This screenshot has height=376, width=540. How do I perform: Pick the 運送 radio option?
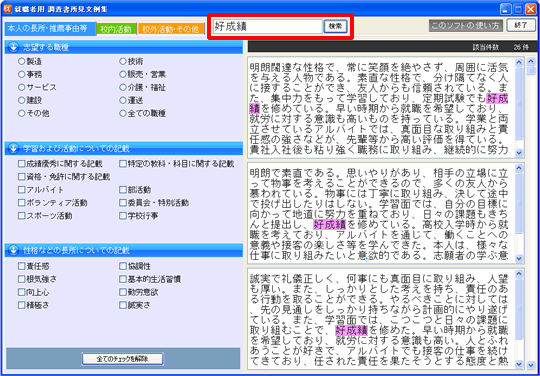[x=123, y=101]
